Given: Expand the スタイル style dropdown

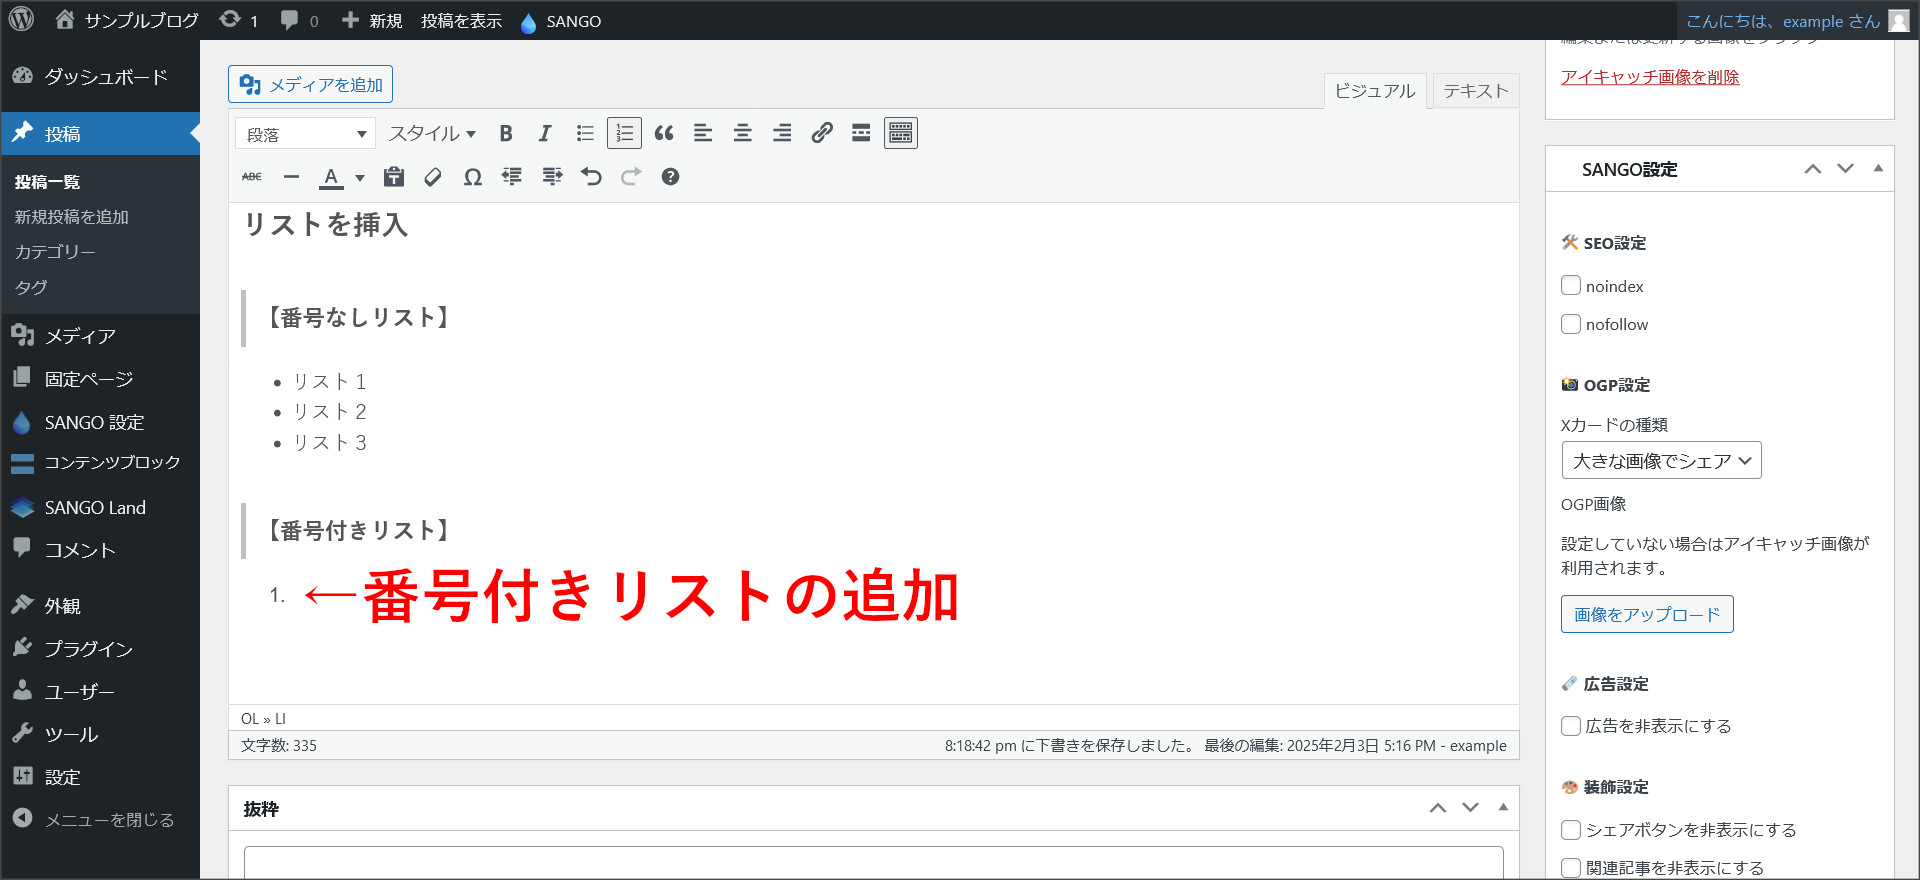Looking at the screenshot, I should pos(432,133).
